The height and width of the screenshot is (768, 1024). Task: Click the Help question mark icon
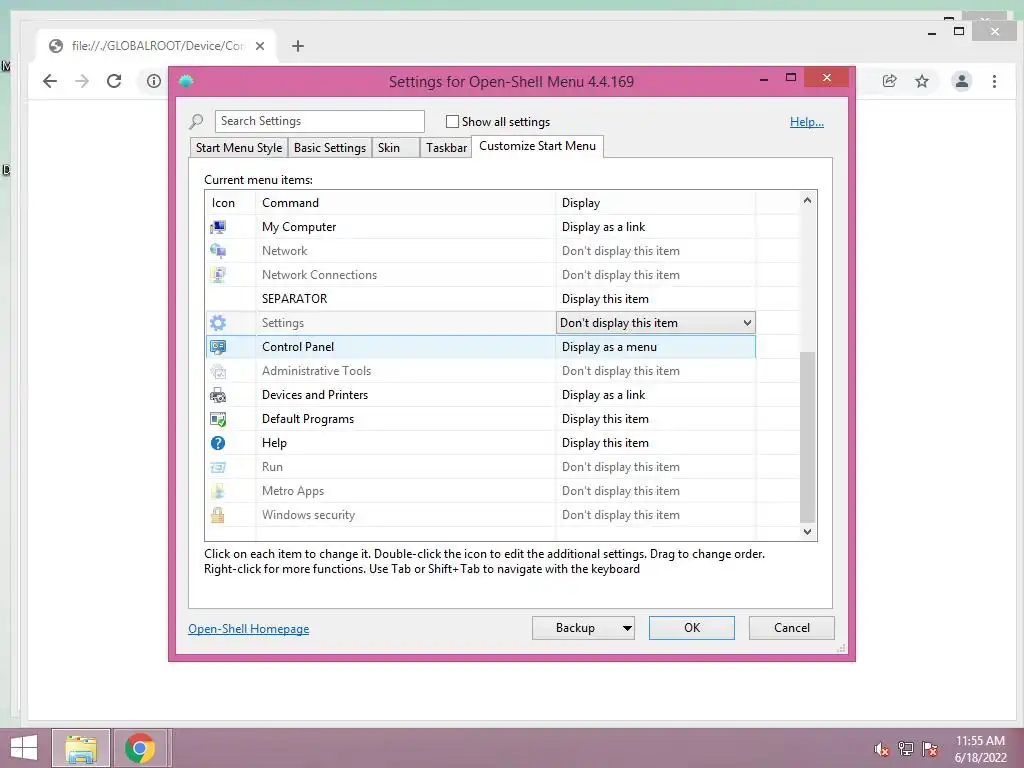[x=217, y=443]
